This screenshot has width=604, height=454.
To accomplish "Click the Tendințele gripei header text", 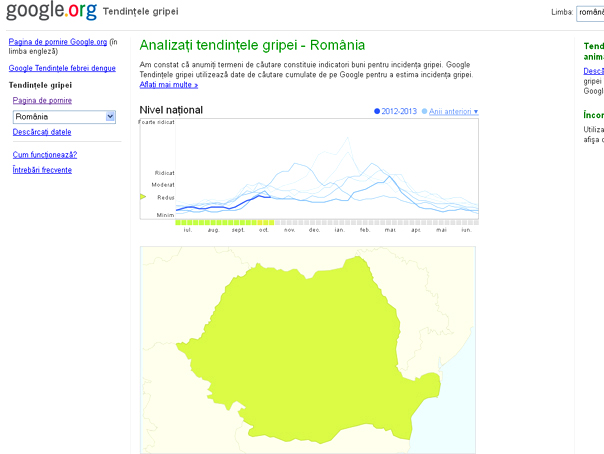I will 141,12.
